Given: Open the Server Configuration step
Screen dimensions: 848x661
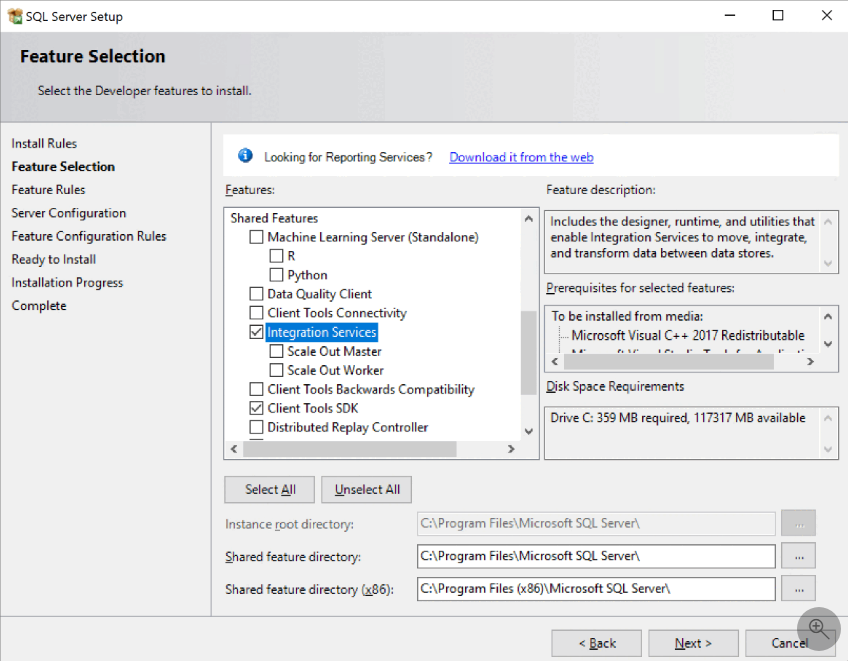Looking at the screenshot, I should [x=69, y=213].
